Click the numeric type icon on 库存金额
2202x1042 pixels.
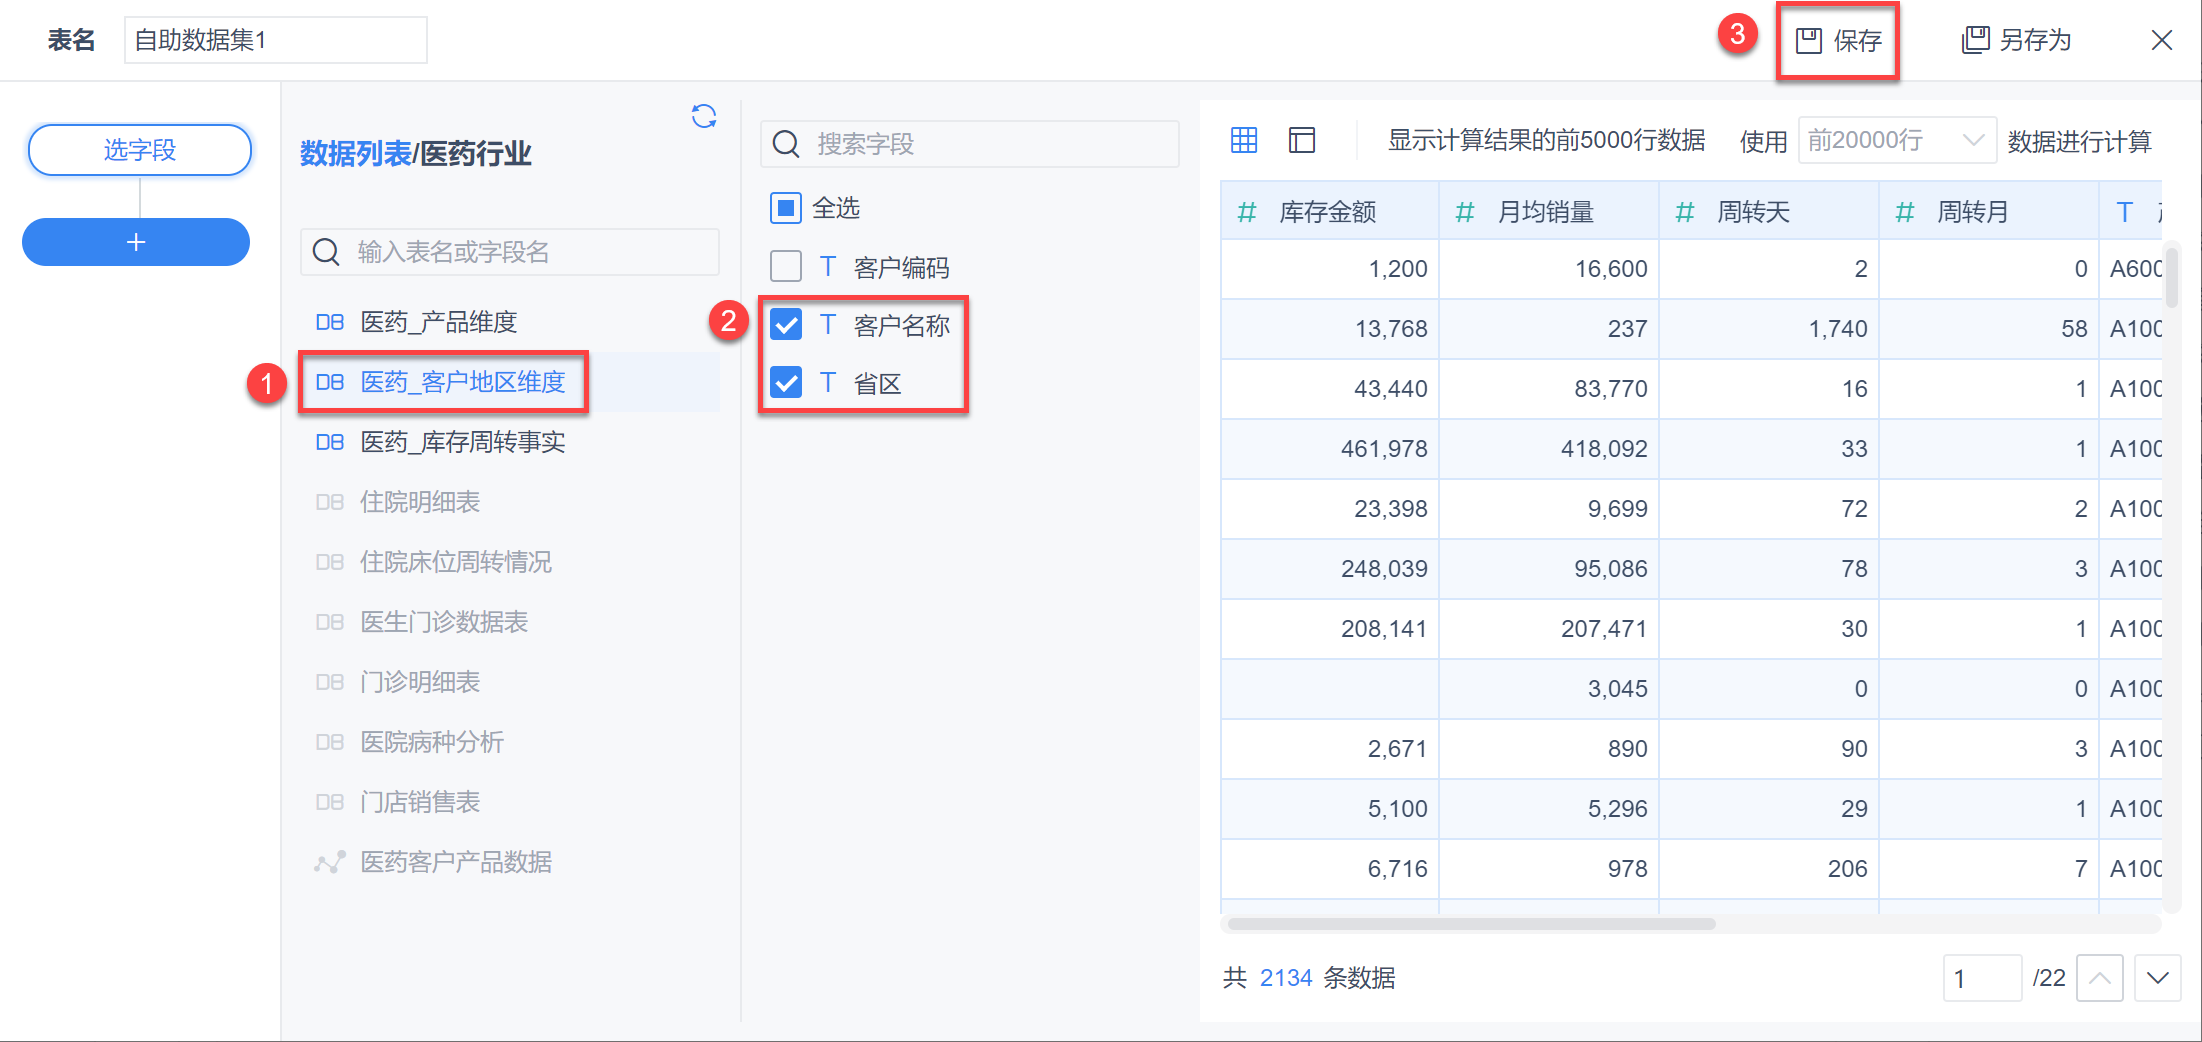(1246, 212)
